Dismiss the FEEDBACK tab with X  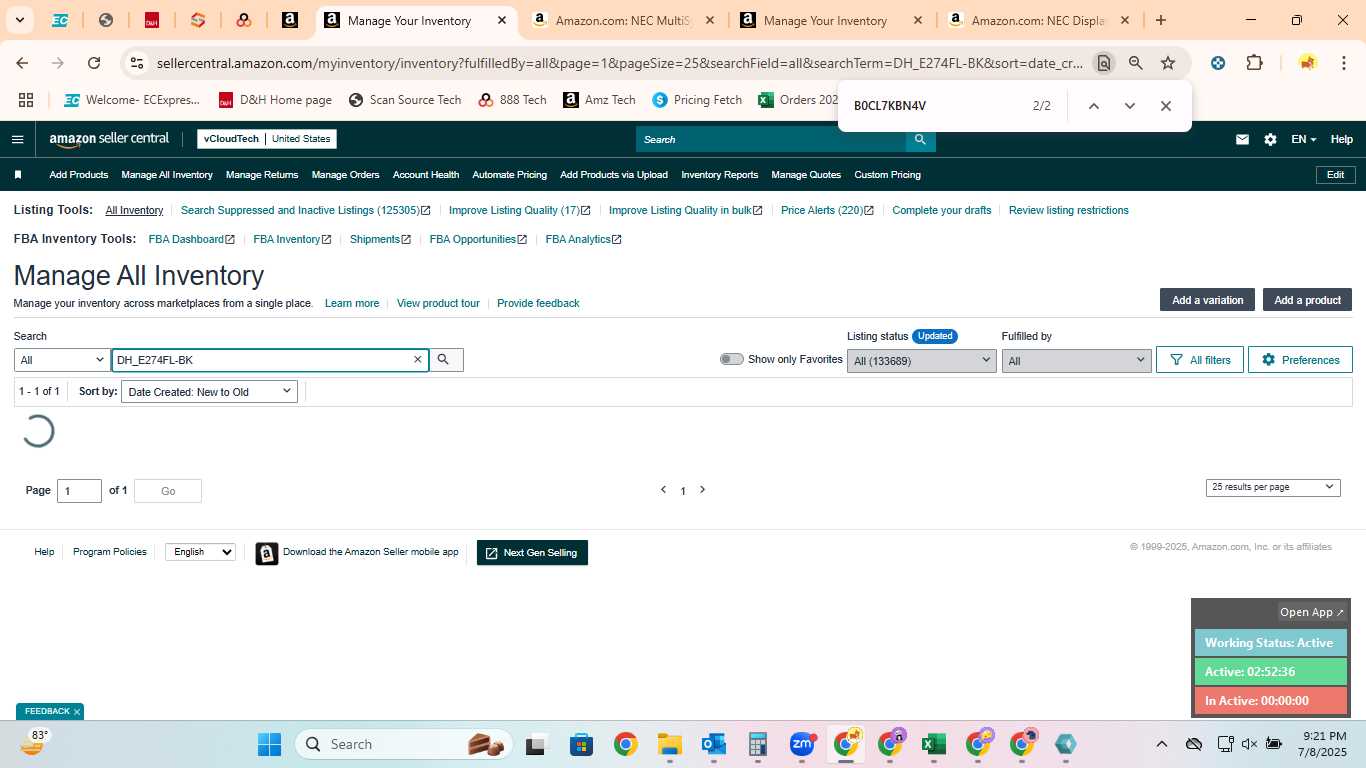[77, 712]
